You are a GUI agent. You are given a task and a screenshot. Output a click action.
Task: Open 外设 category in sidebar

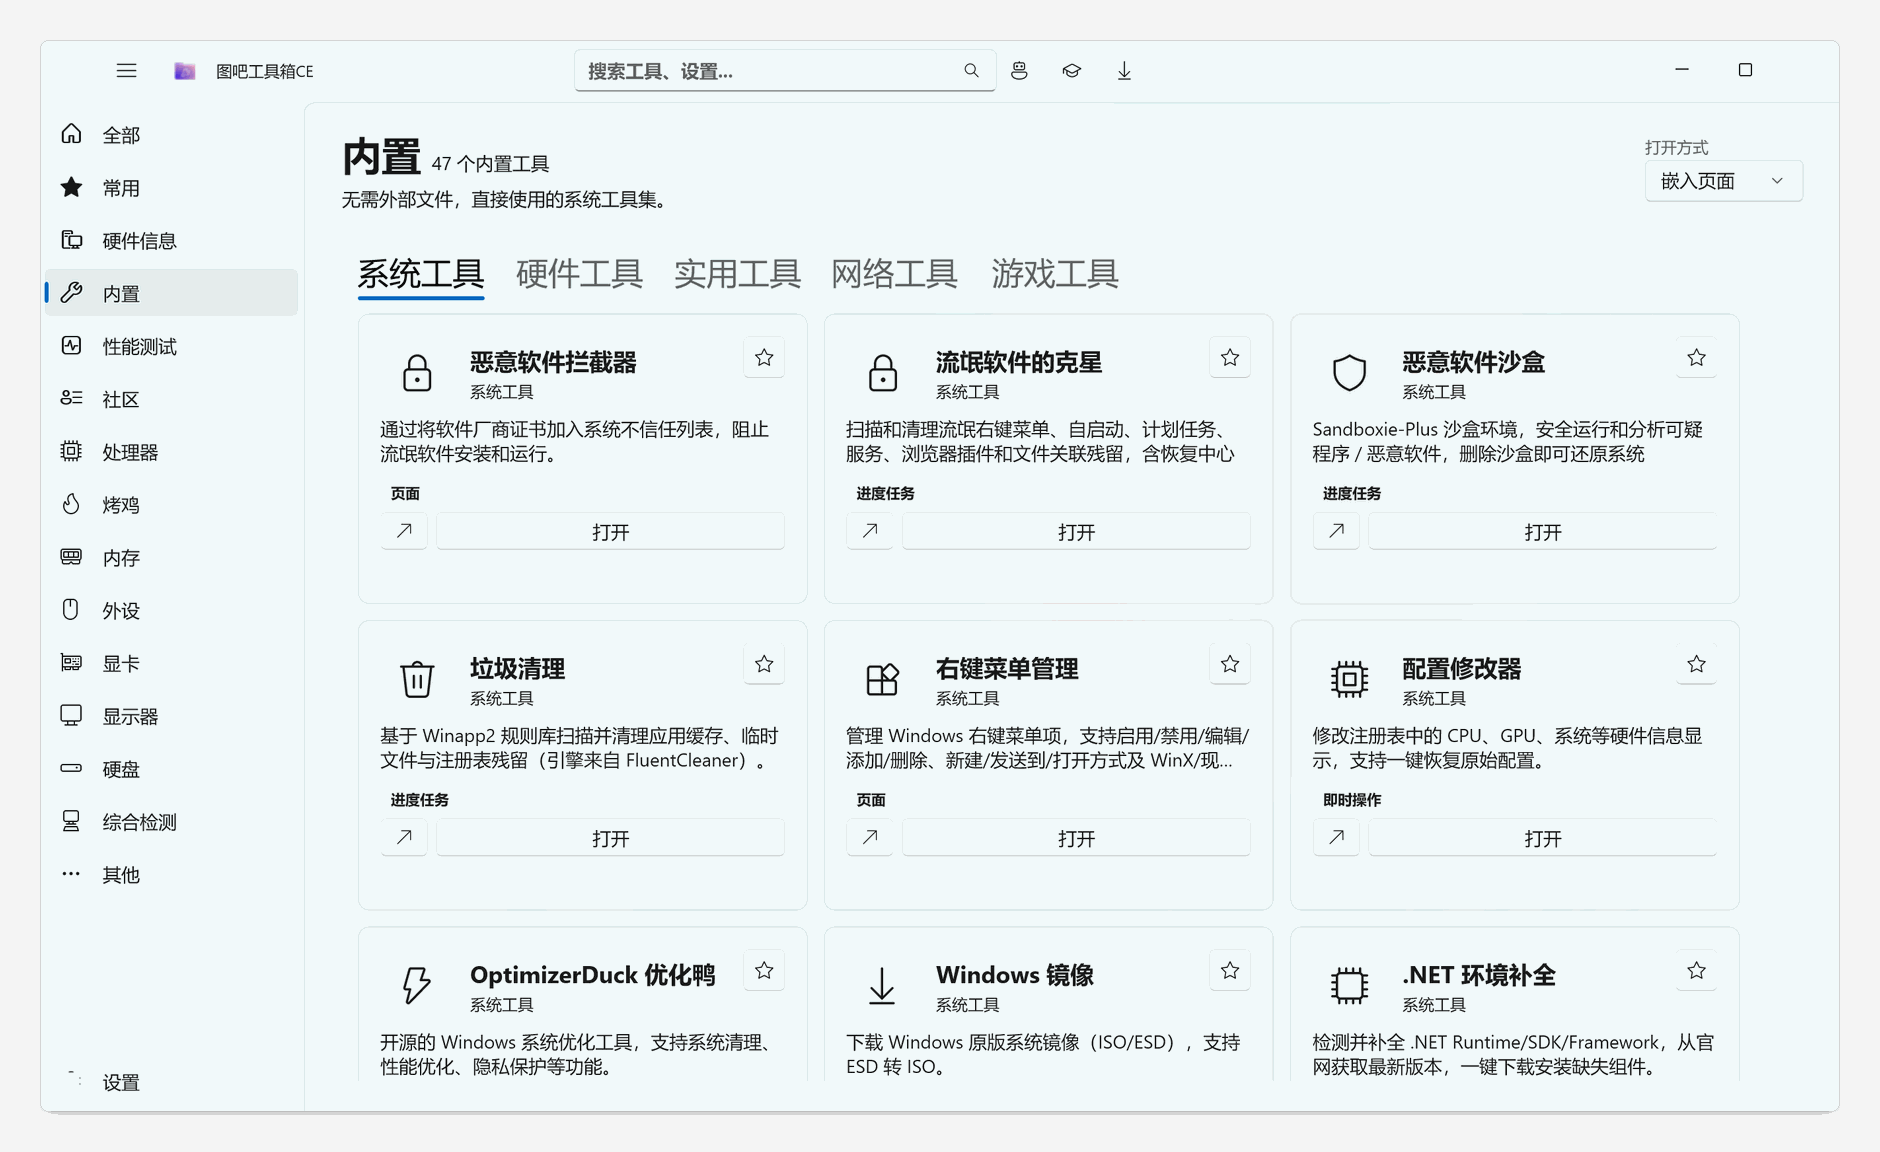171,611
